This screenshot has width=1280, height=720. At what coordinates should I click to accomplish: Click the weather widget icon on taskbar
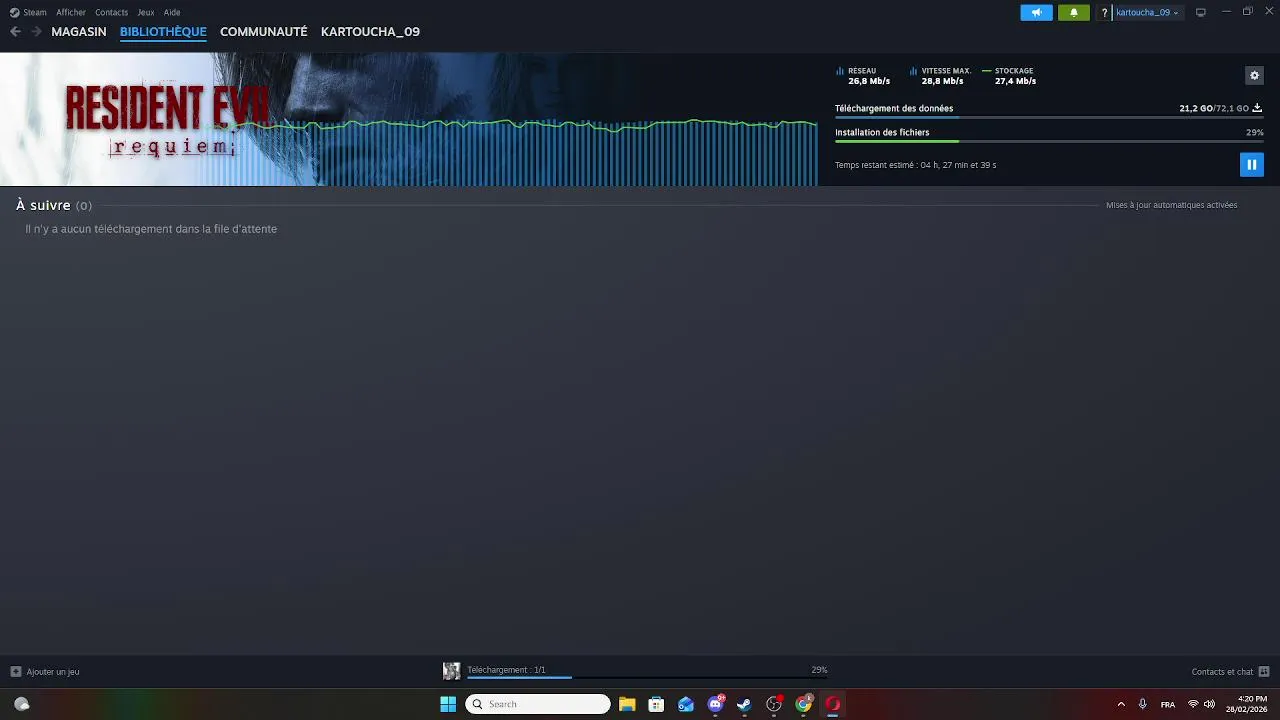pyautogui.click(x=21, y=704)
